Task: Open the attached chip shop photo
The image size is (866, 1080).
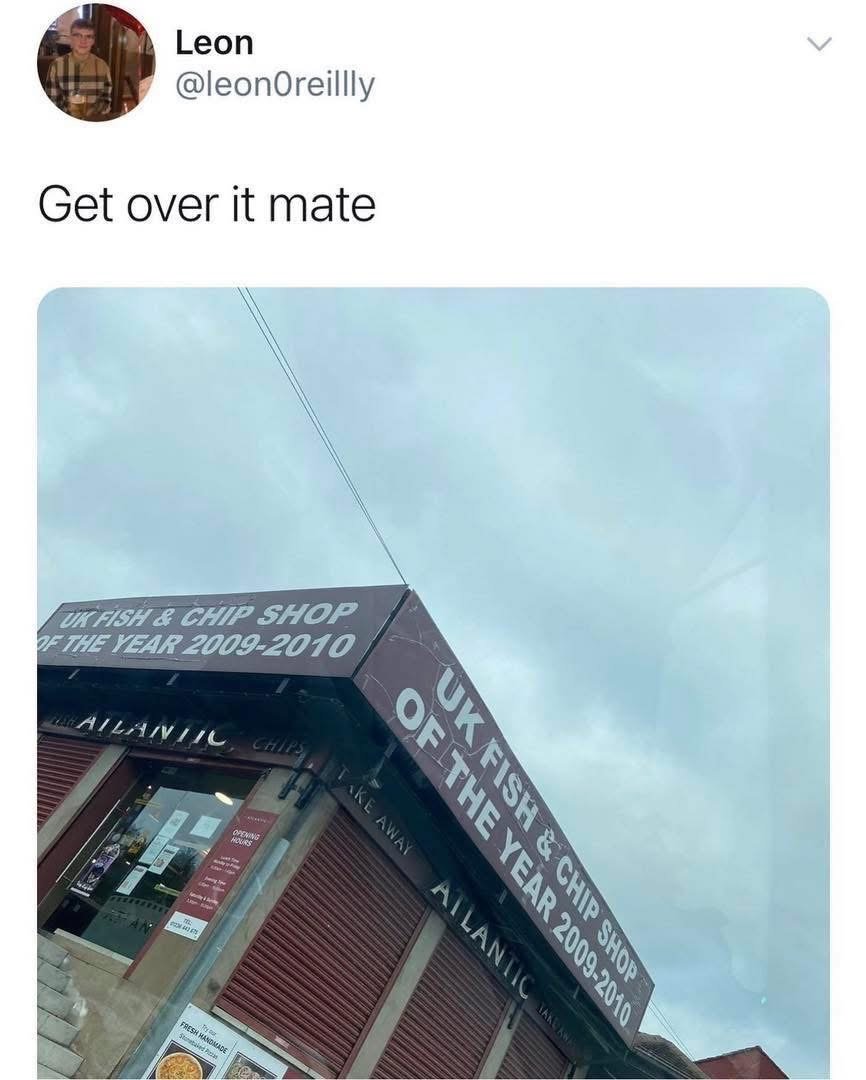Action: click(x=433, y=683)
